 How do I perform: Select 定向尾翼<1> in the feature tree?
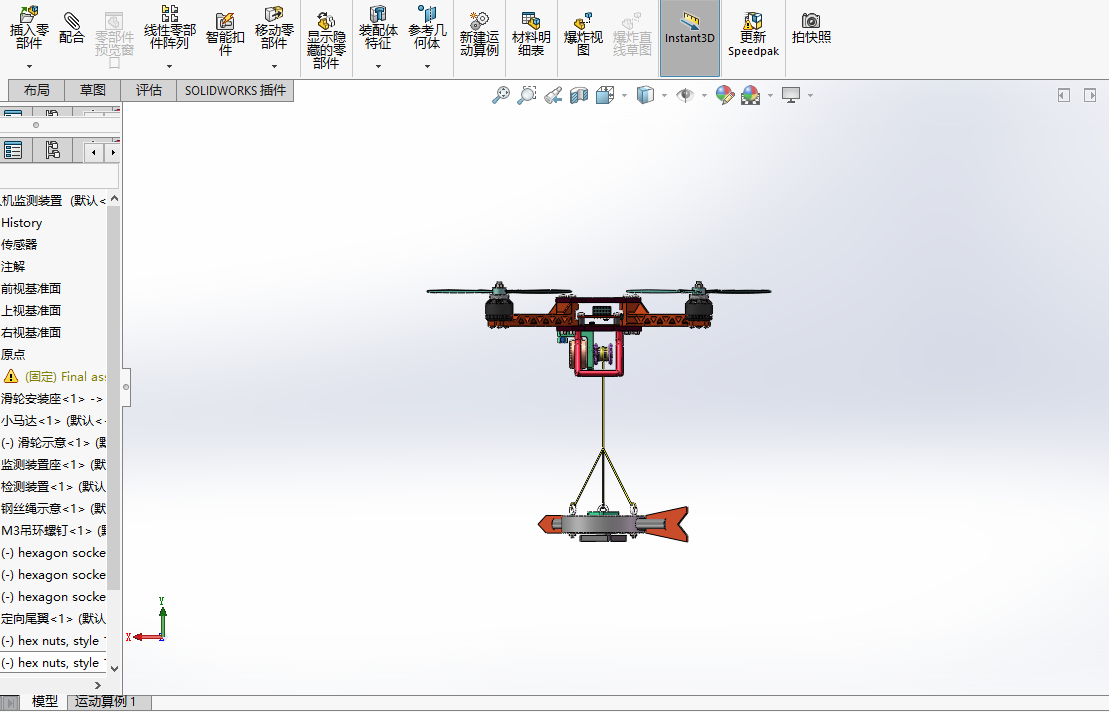coord(53,619)
